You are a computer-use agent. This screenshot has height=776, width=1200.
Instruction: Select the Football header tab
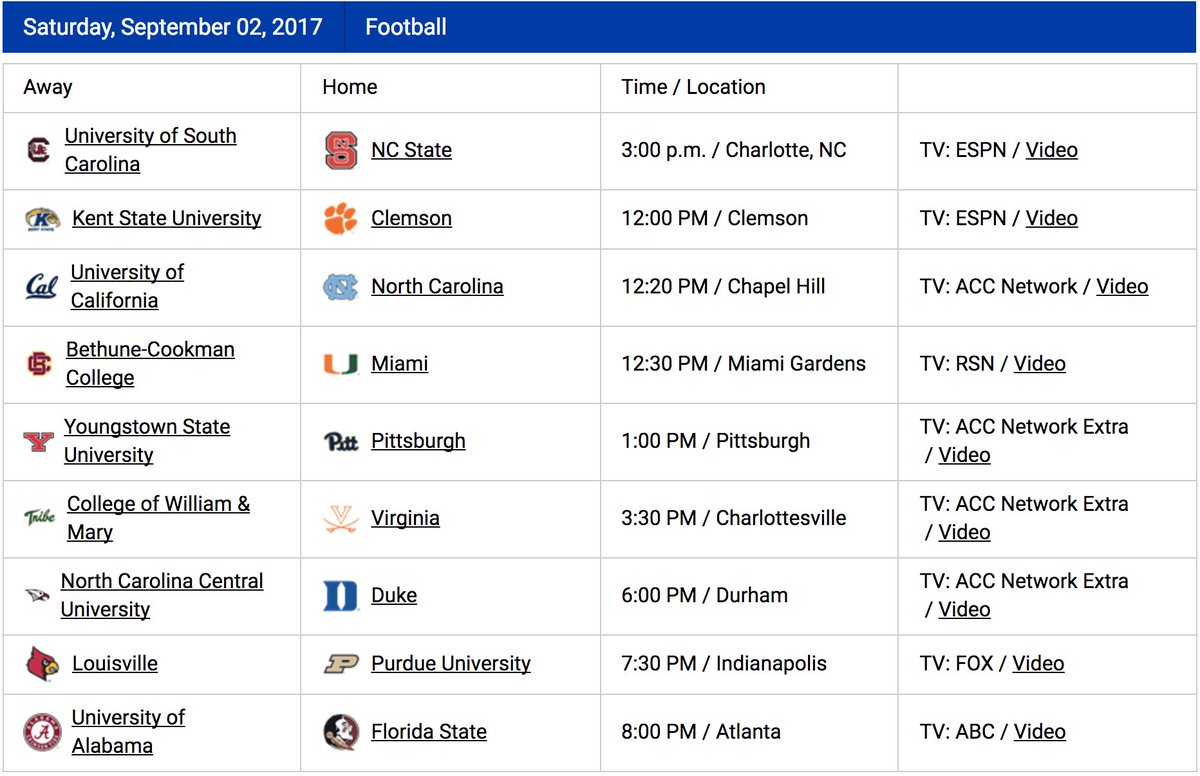pos(406,27)
